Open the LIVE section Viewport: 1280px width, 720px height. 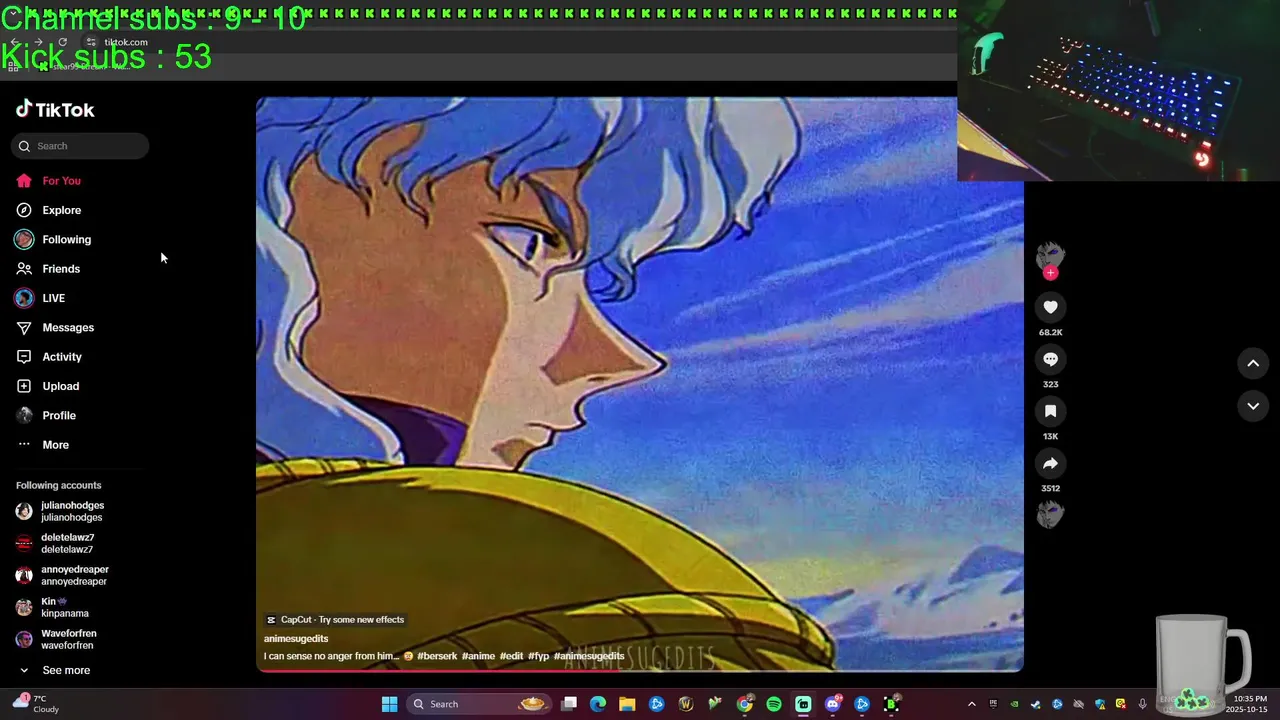coord(40,298)
